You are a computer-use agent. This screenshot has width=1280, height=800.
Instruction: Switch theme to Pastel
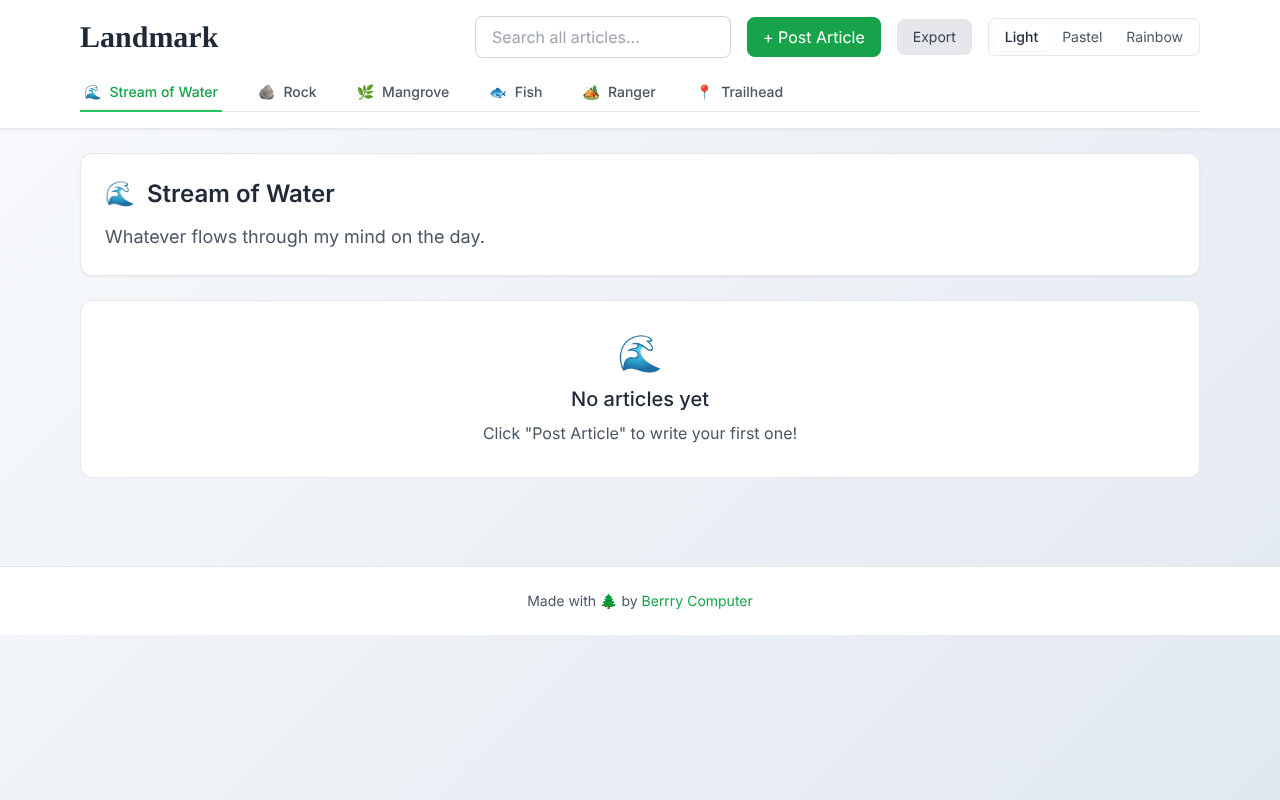1082,37
